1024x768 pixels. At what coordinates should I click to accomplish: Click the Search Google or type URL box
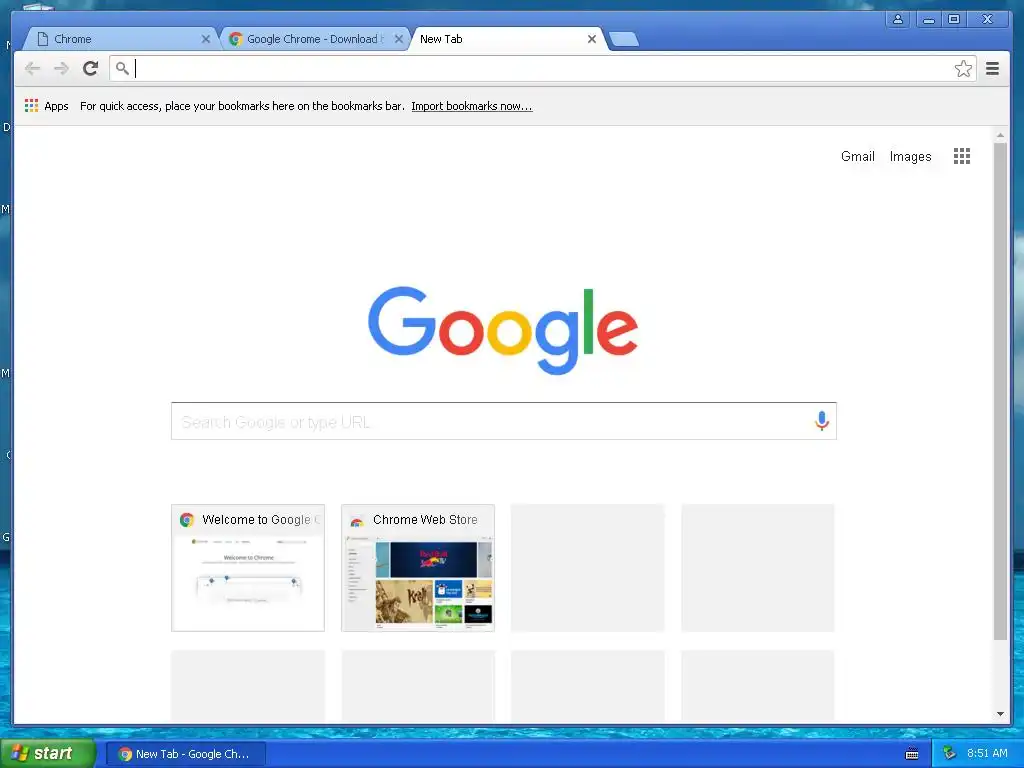(504, 421)
